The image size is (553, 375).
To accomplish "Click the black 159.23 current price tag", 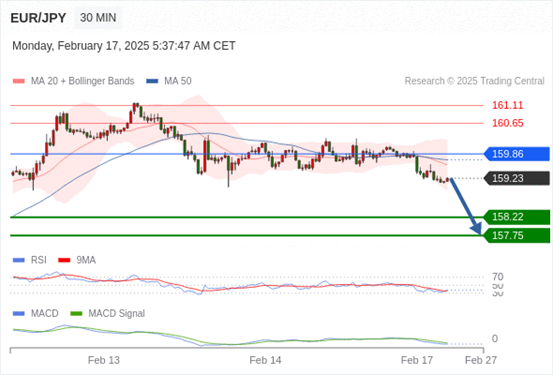I will [517, 178].
